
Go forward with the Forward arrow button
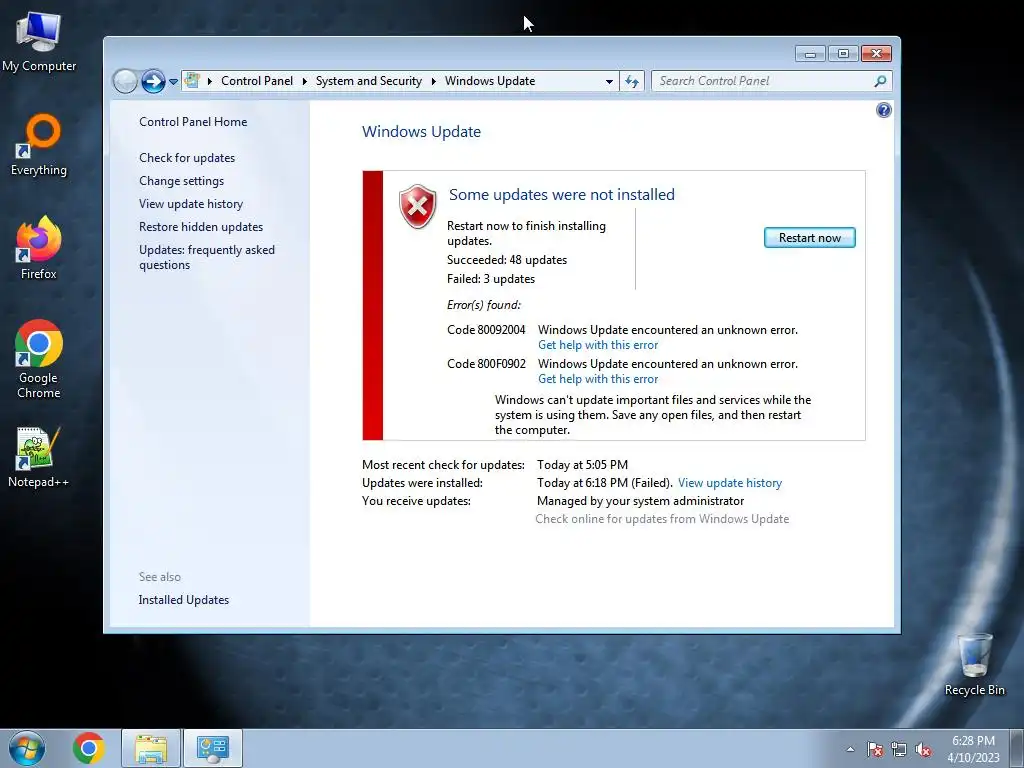(153, 82)
